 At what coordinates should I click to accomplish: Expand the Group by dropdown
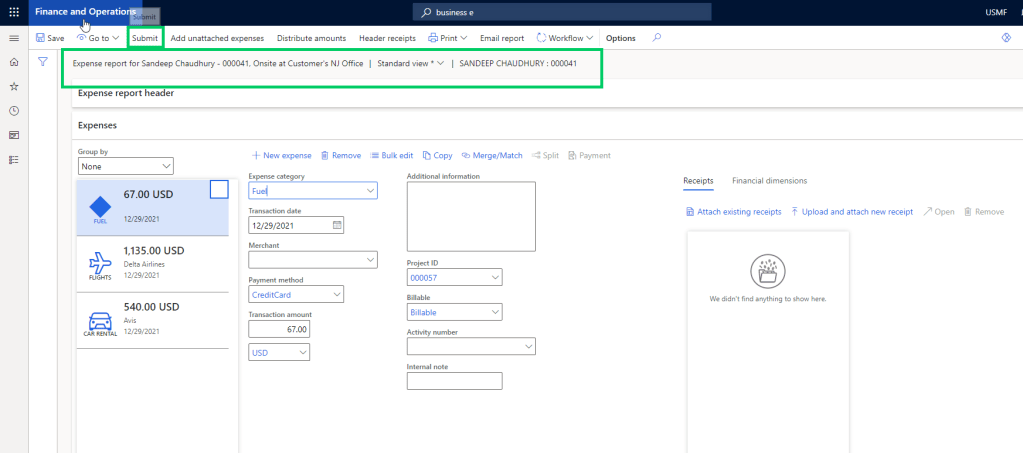click(166, 166)
